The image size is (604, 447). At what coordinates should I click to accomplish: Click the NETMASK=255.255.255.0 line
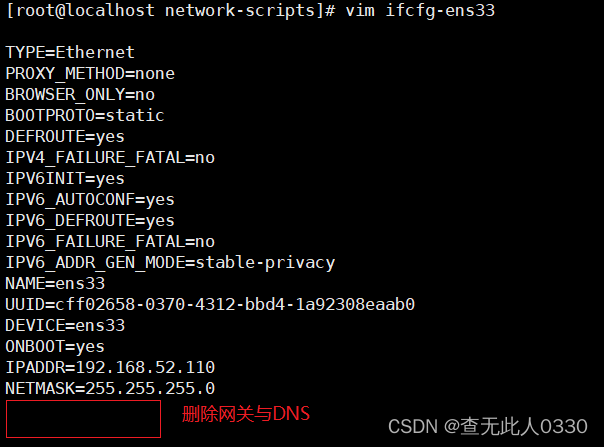pos(110,388)
